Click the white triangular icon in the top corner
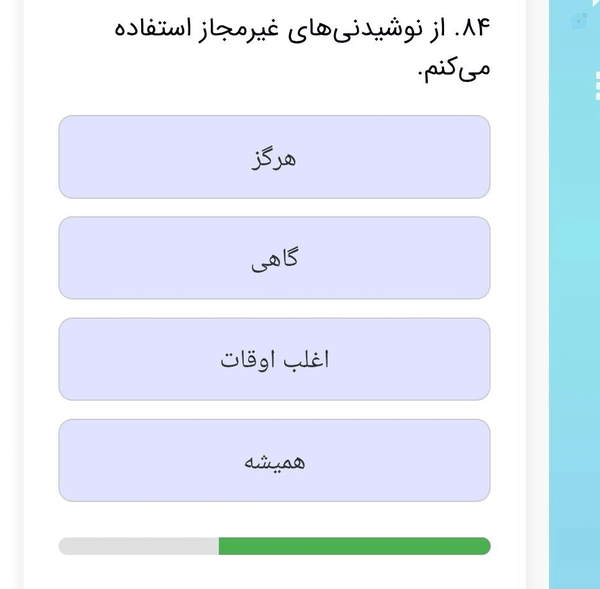The width and height of the screenshot is (600, 589). point(596,3)
